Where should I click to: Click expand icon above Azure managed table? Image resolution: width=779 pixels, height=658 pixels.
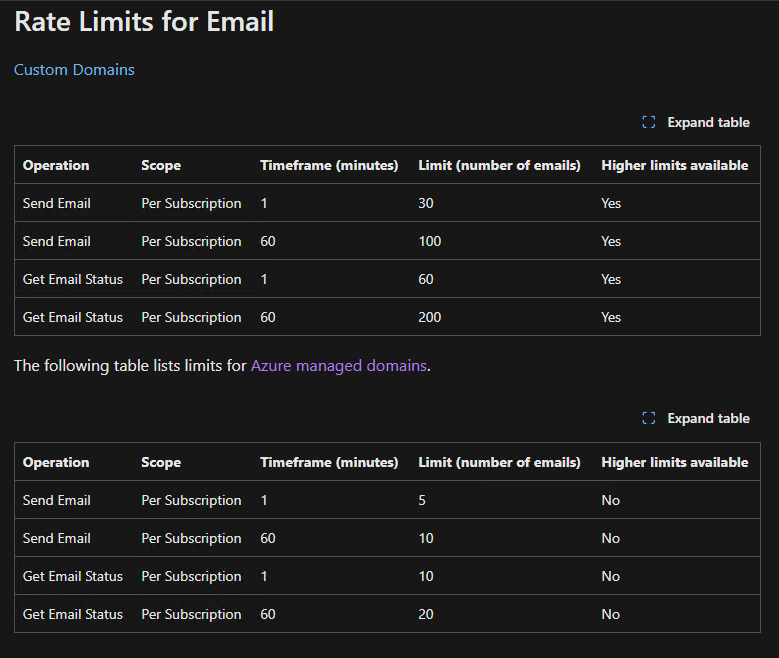pos(648,418)
